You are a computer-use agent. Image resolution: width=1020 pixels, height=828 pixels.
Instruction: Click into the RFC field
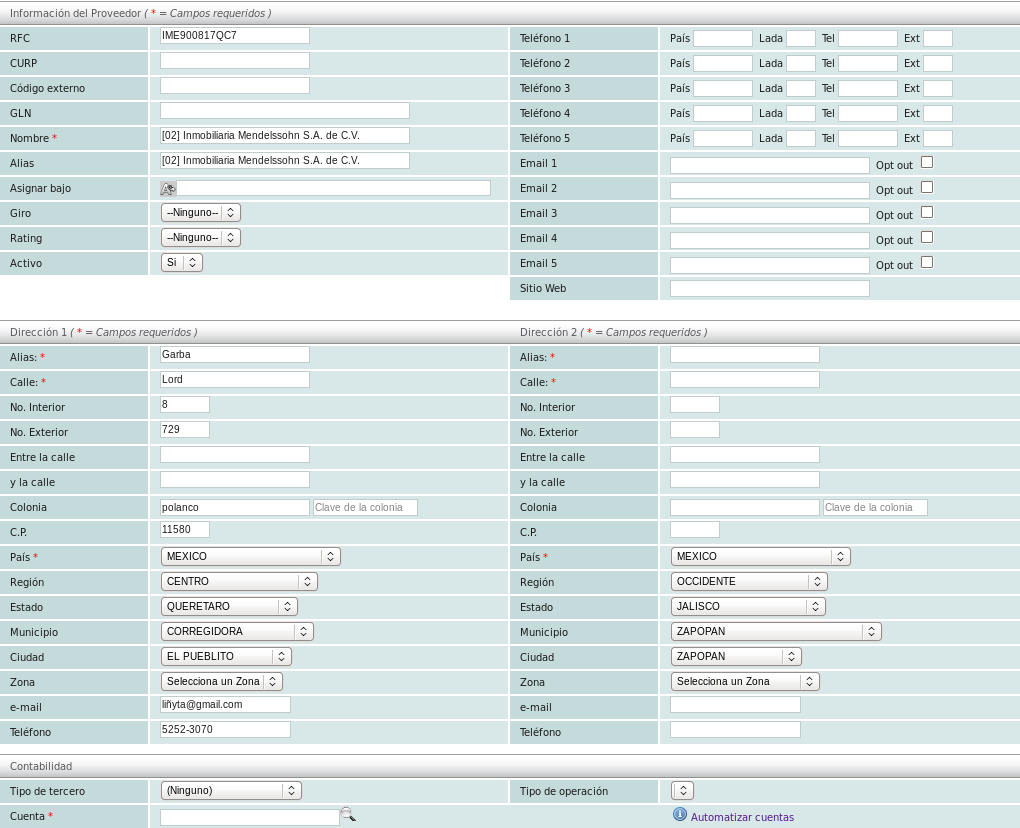tap(235, 36)
